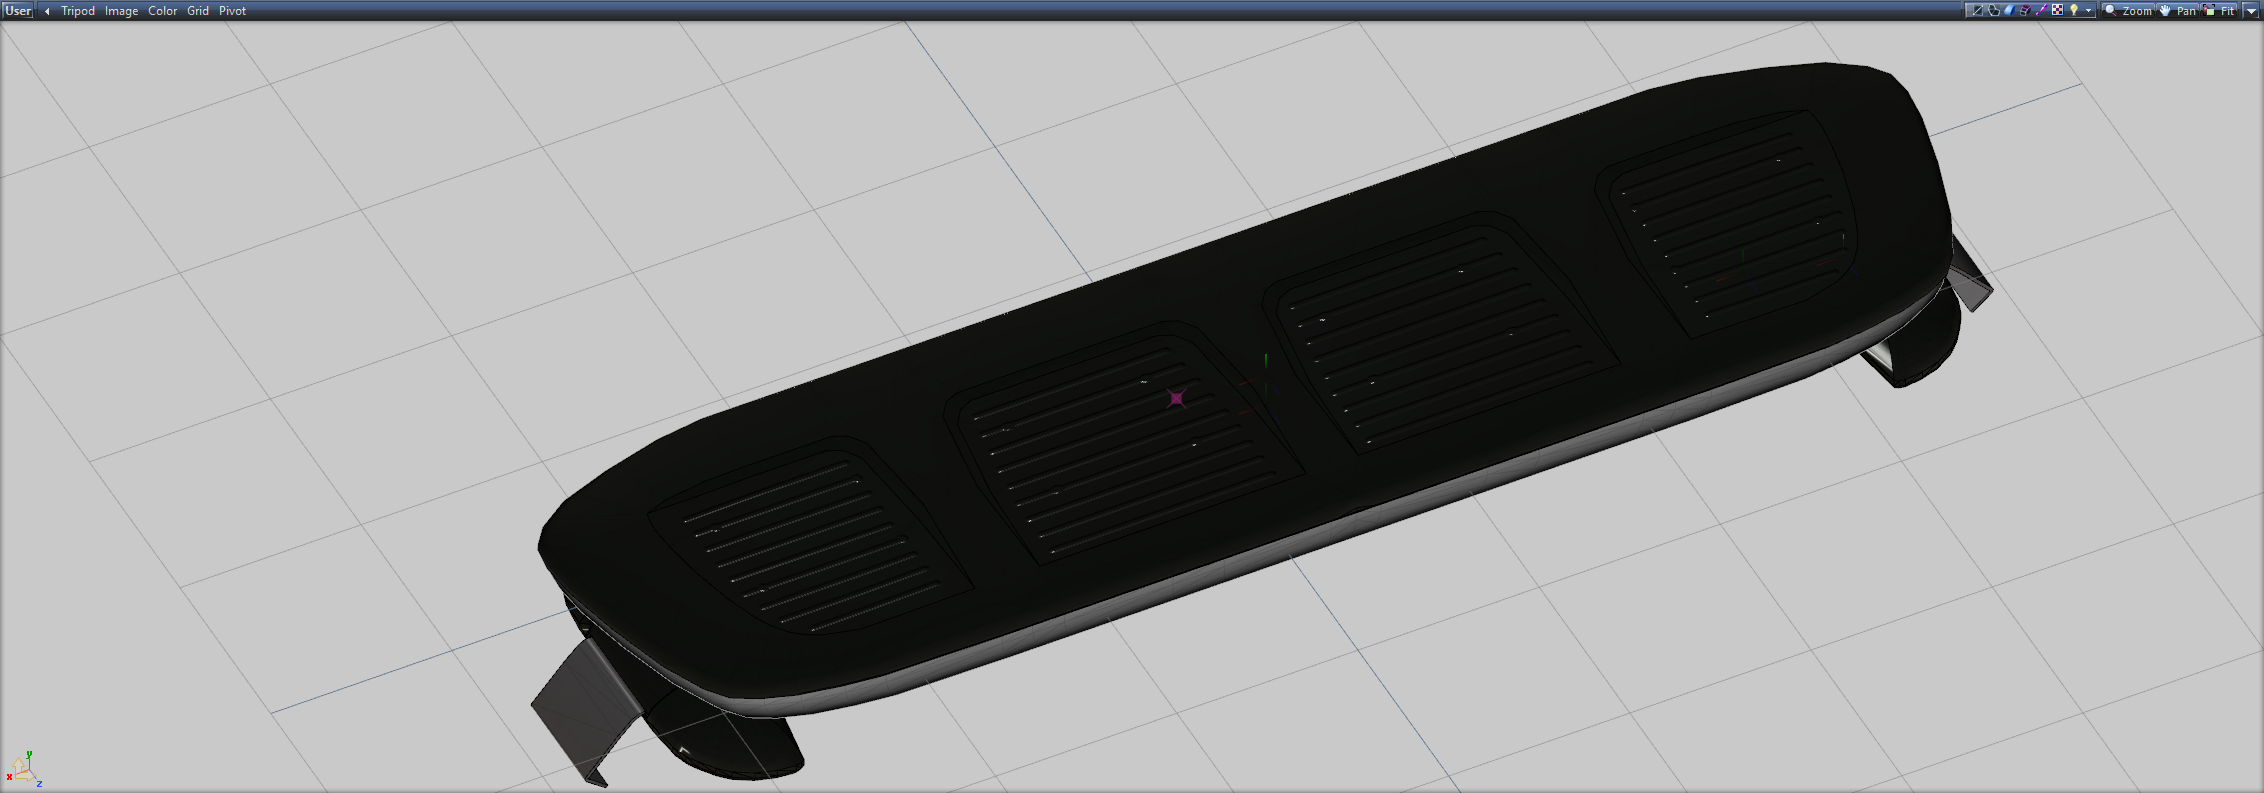The height and width of the screenshot is (793, 2264).
Task: Expand the far-right viewport options arrow
Action: click(x=2251, y=11)
